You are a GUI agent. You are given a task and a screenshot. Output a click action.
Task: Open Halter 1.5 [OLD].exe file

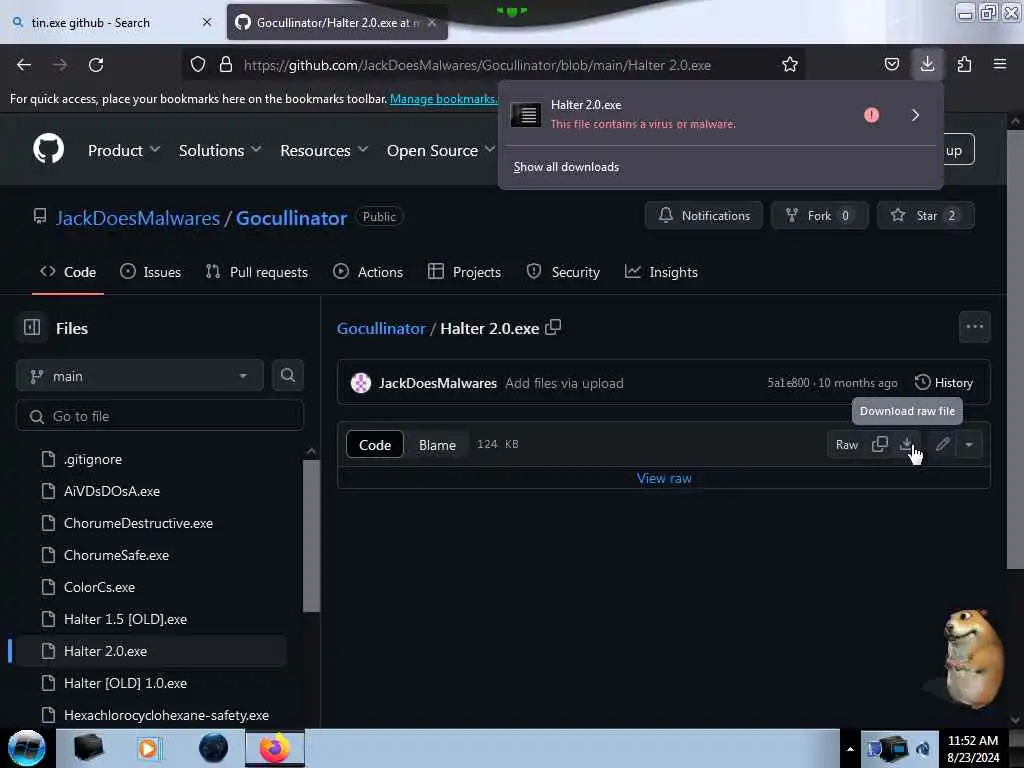[125, 619]
